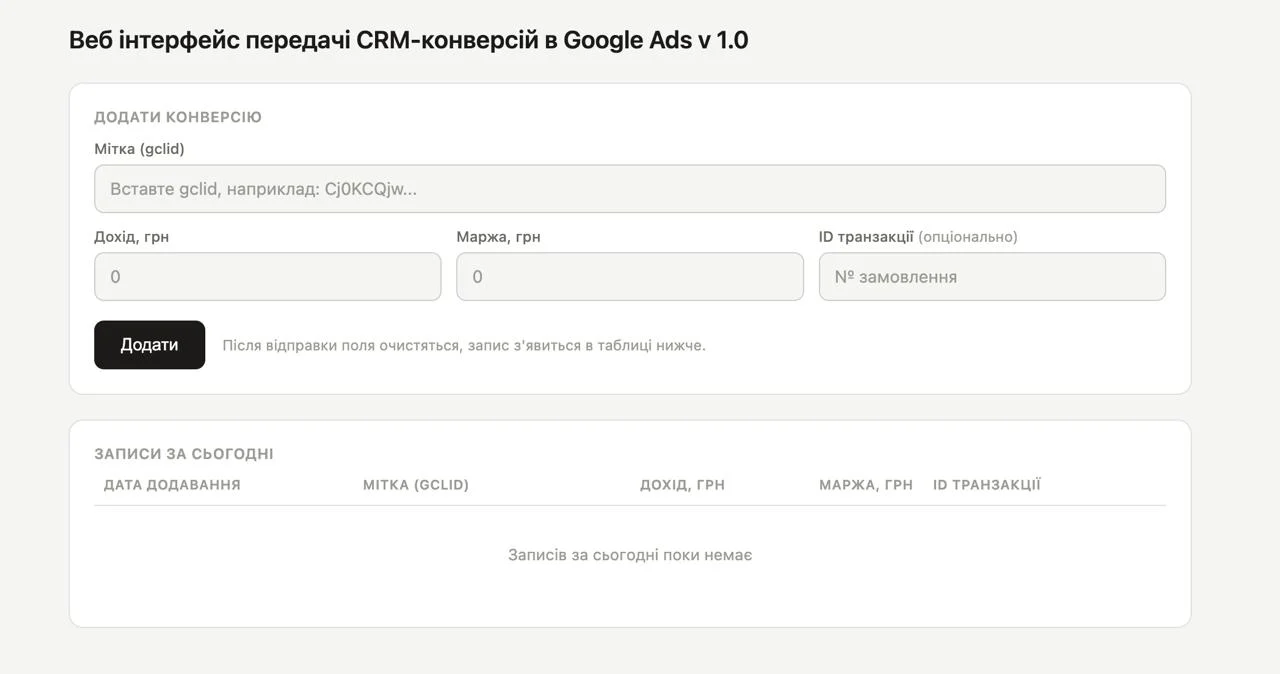This screenshot has height=674, width=1280.
Task: Click the ID транзакції (опціонально) label
Action: [918, 237]
